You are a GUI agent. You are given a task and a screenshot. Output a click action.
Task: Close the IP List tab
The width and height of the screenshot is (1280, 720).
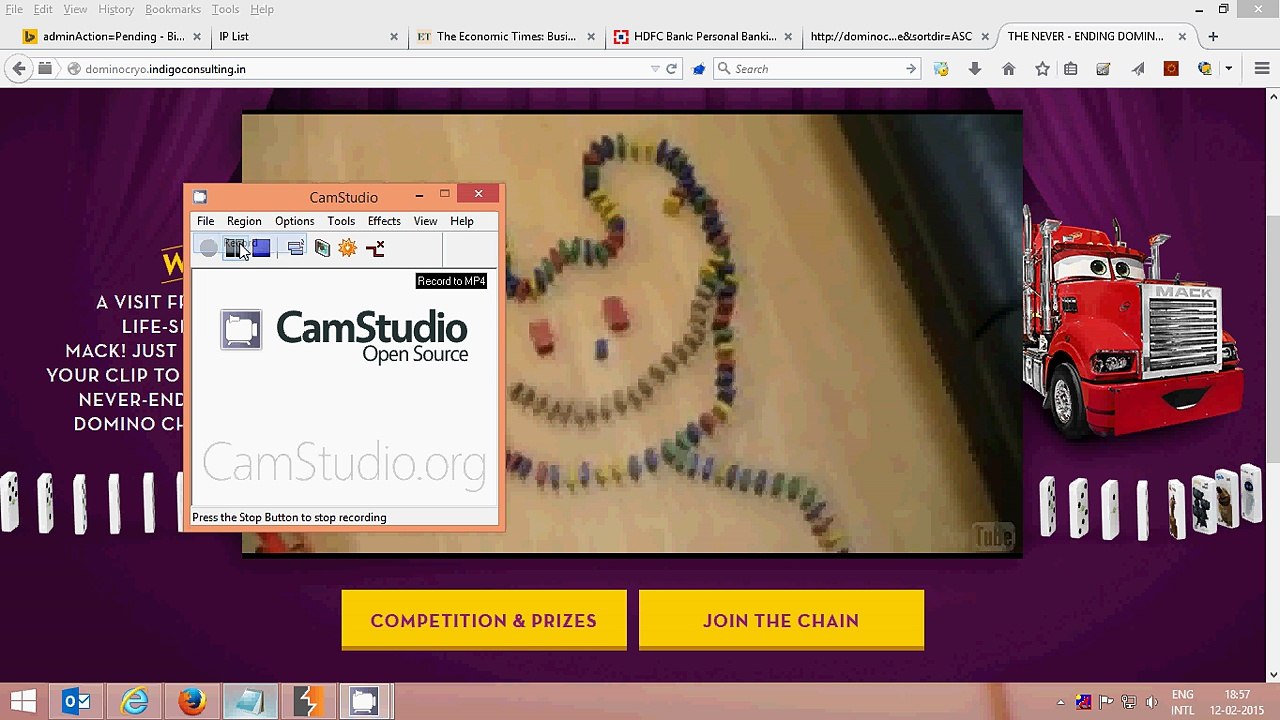click(x=394, y=36)
